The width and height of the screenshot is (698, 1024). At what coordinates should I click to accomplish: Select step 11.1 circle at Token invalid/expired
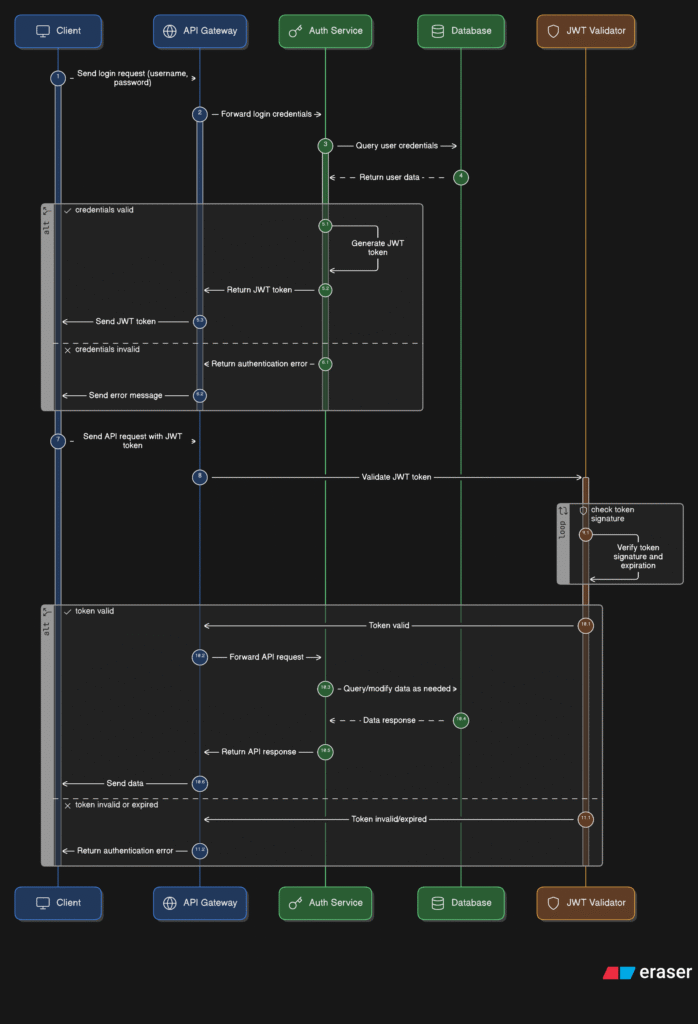click(586, 819)
